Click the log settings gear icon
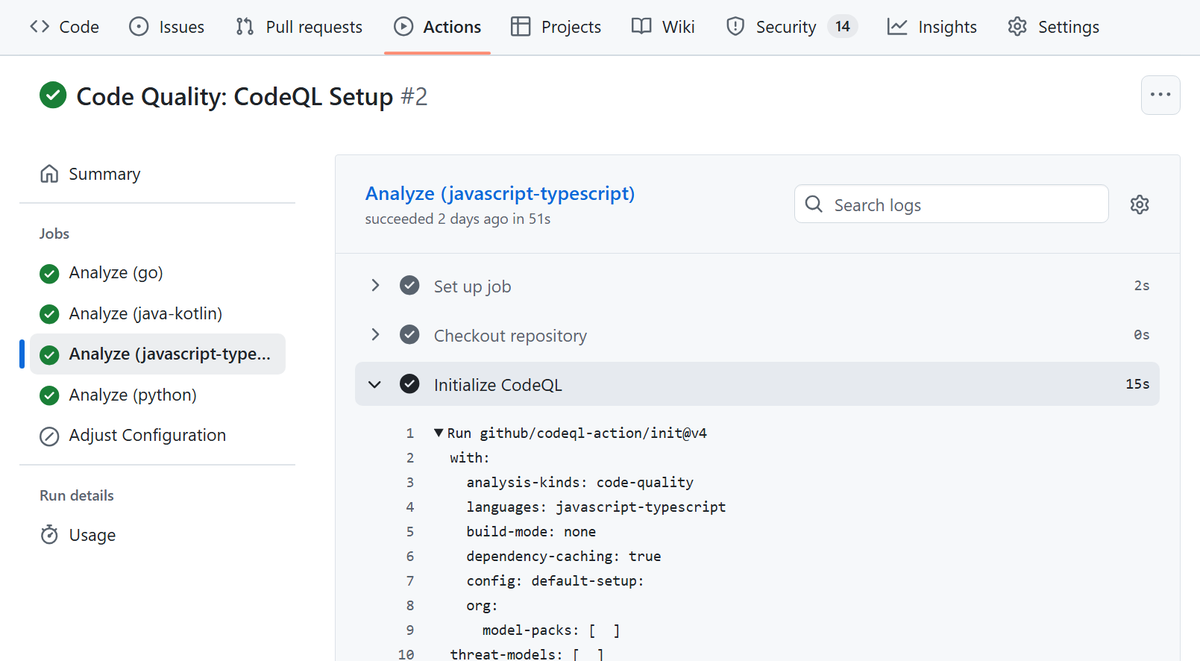Screen dimensions: 1200x661 (x=1139, y=205)
